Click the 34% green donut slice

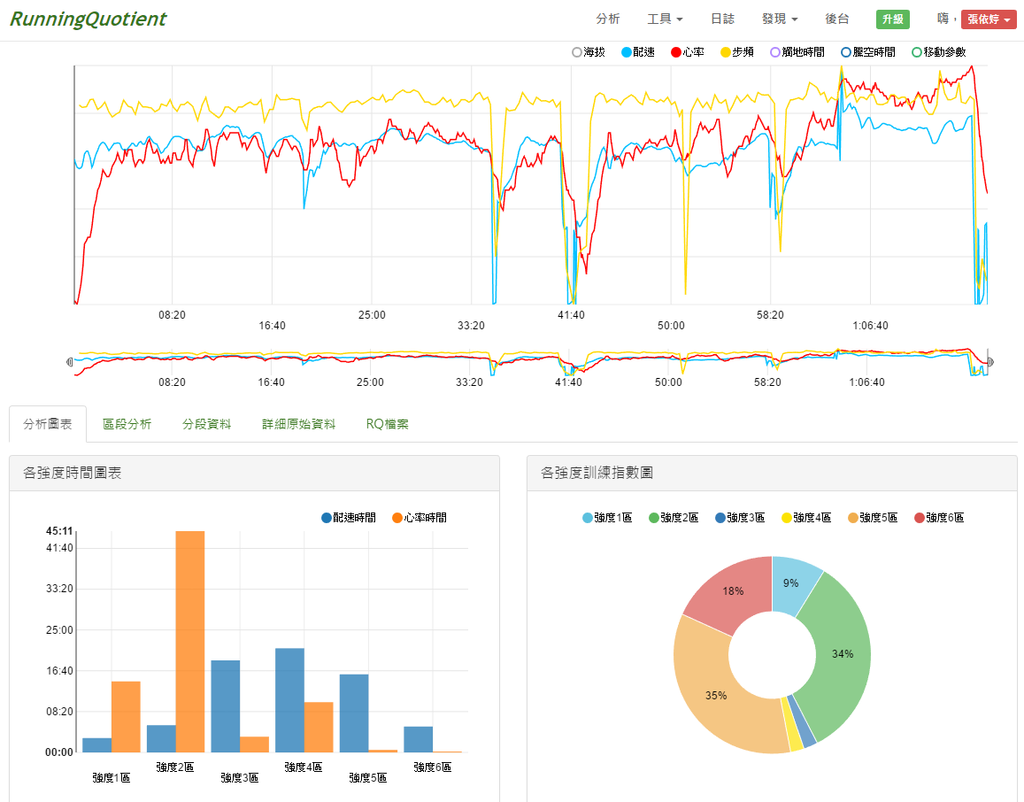842,653
